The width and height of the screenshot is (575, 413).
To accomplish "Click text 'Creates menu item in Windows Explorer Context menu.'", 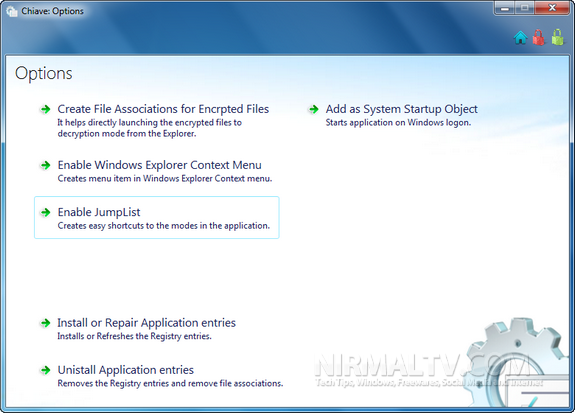I will coord(165,179).
